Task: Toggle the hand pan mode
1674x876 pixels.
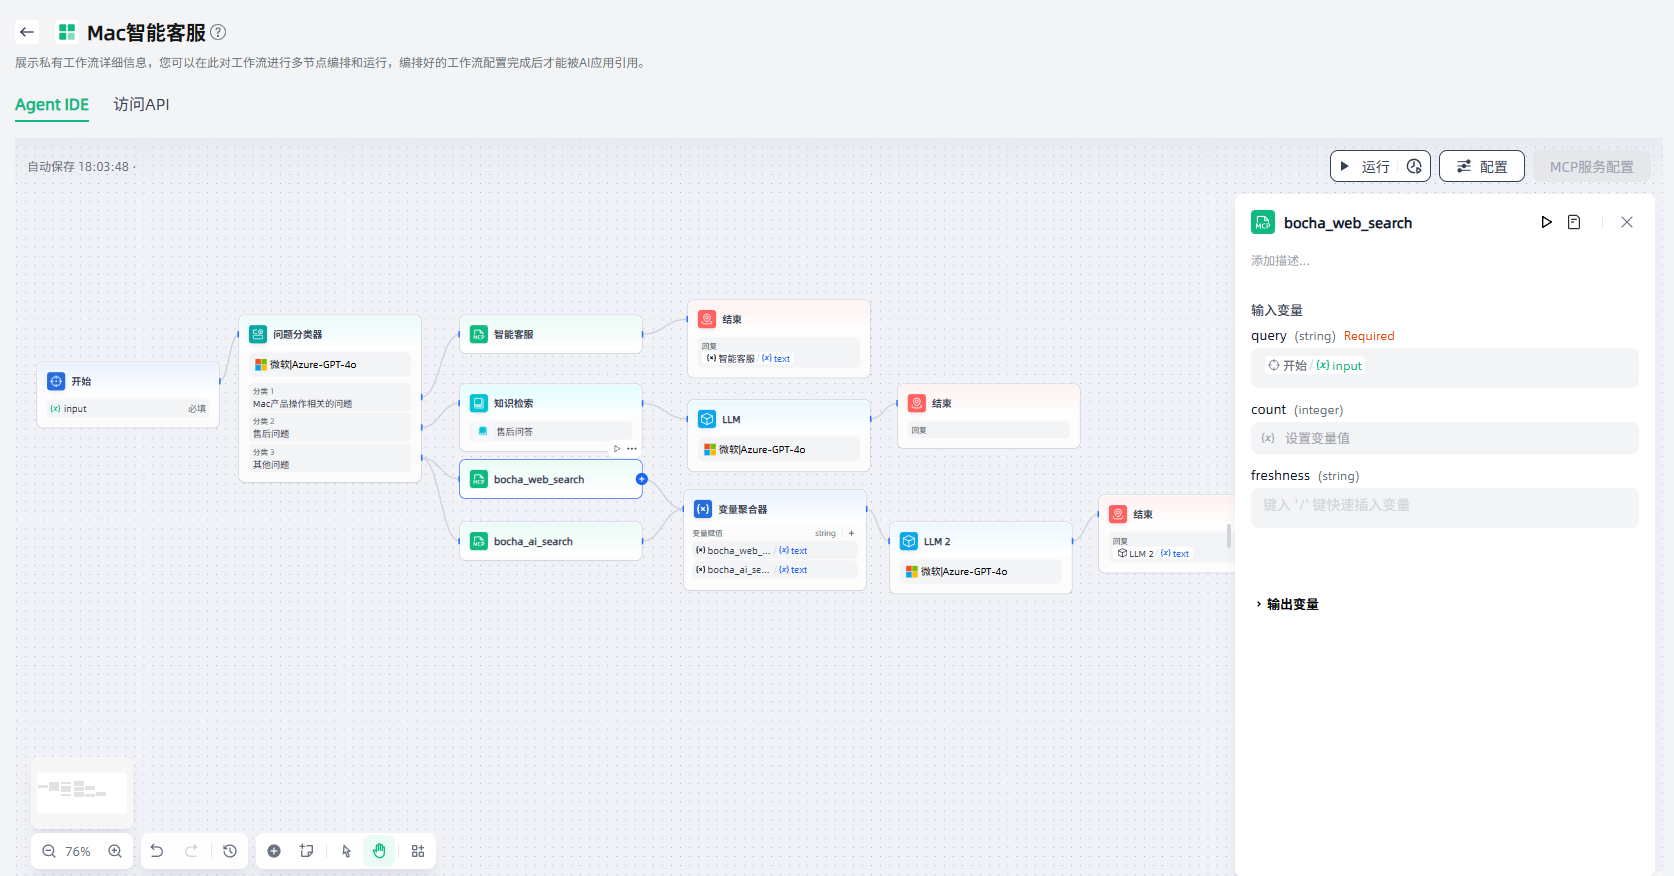Action: (x=379, y=851)
